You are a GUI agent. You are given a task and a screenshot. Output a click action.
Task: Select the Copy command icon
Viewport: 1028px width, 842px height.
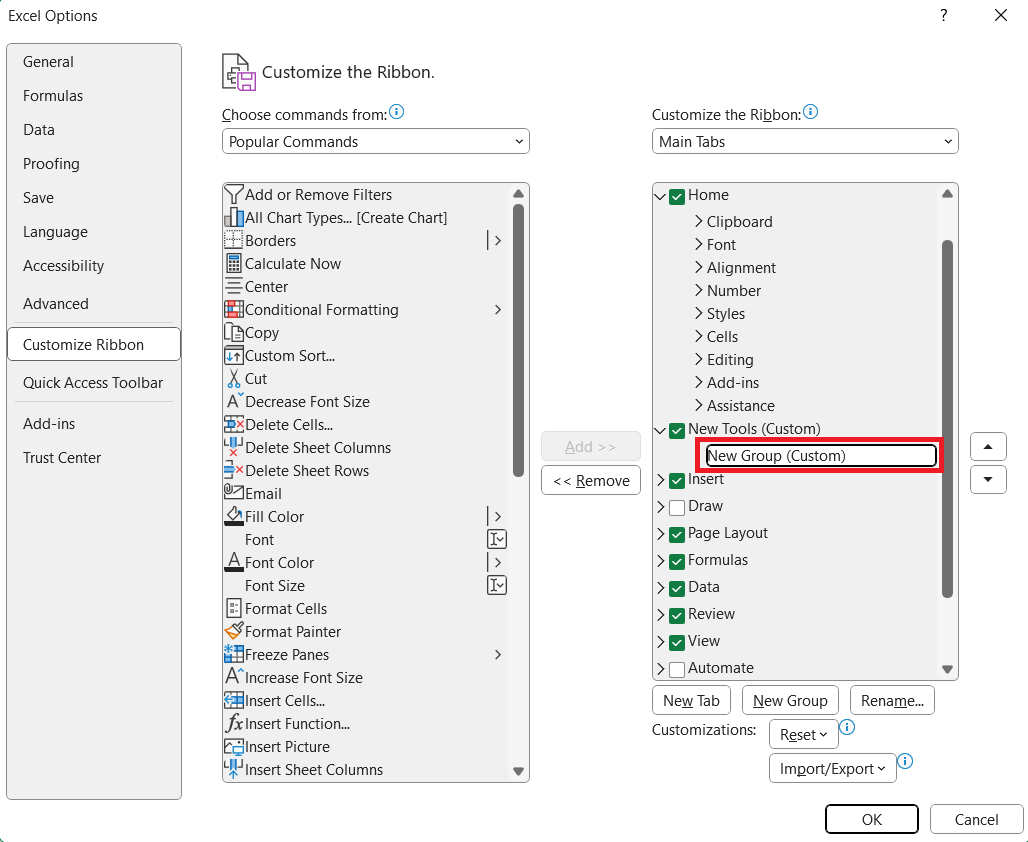(233, 332)
